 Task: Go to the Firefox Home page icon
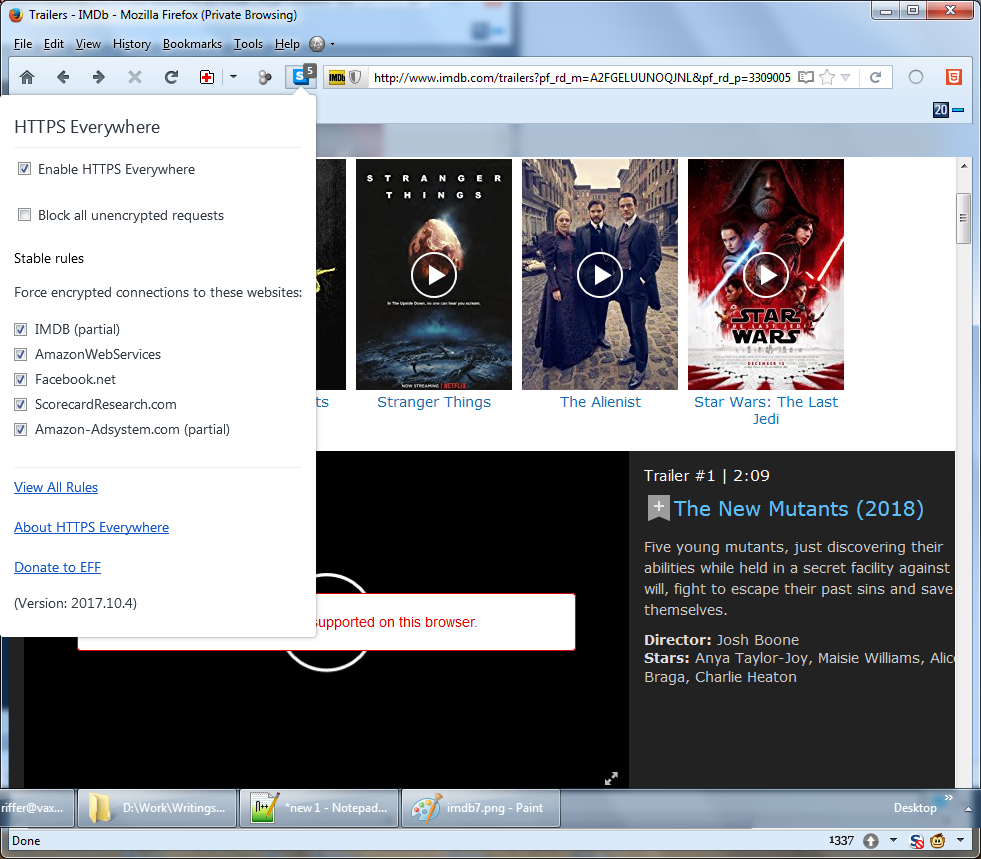pos(27,77)
